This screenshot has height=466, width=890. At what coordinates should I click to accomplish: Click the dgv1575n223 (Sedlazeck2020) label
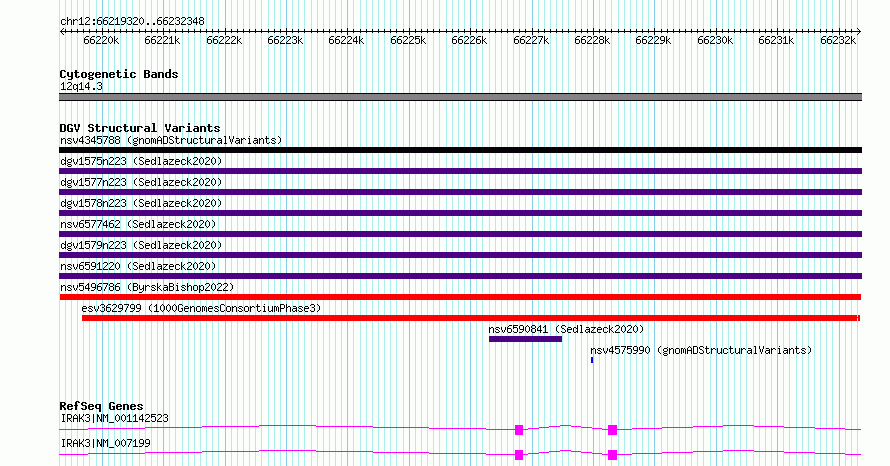click(x=141, y=161)
